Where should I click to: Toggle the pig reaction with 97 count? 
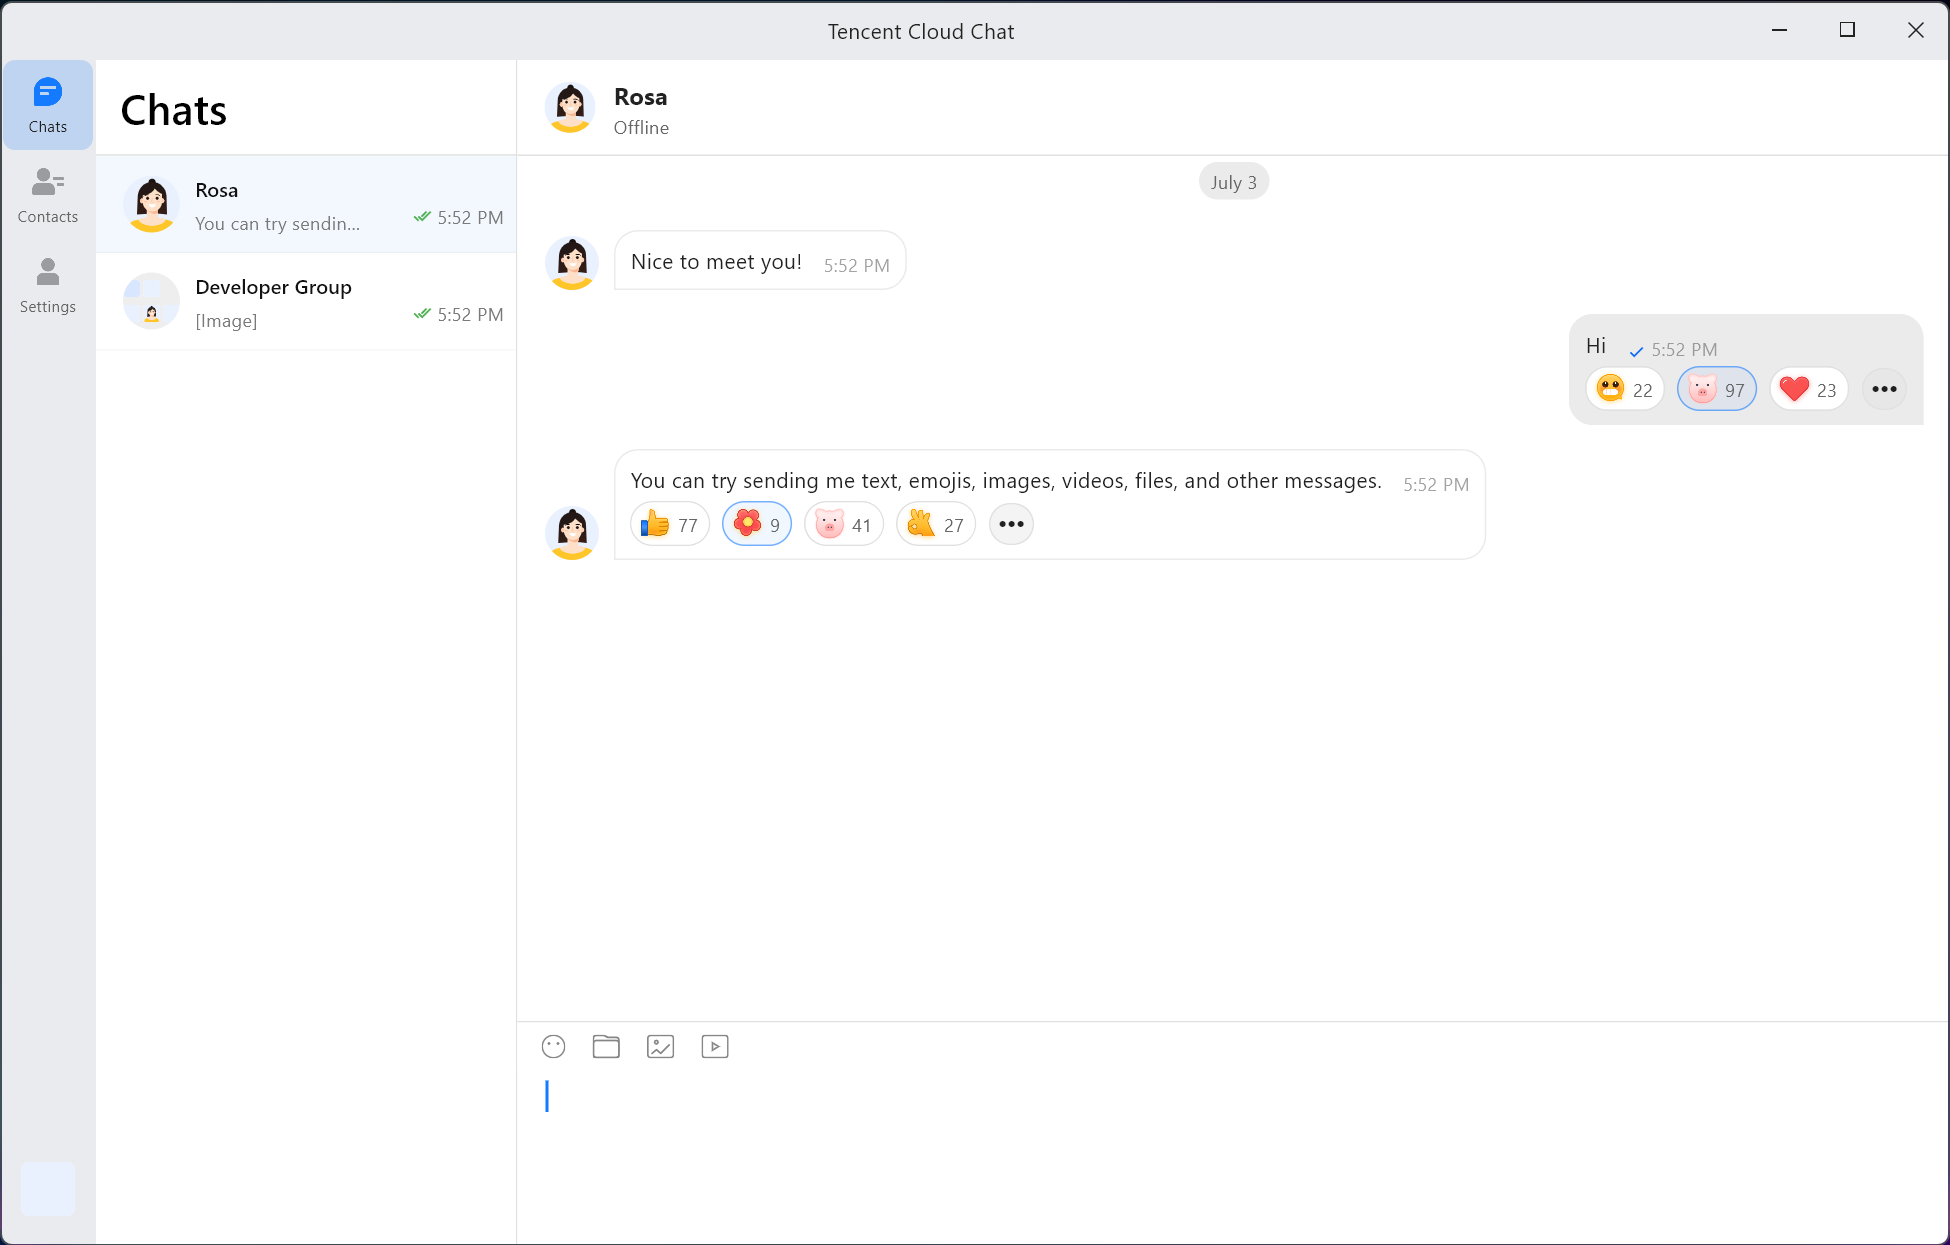coord(1716,389)
